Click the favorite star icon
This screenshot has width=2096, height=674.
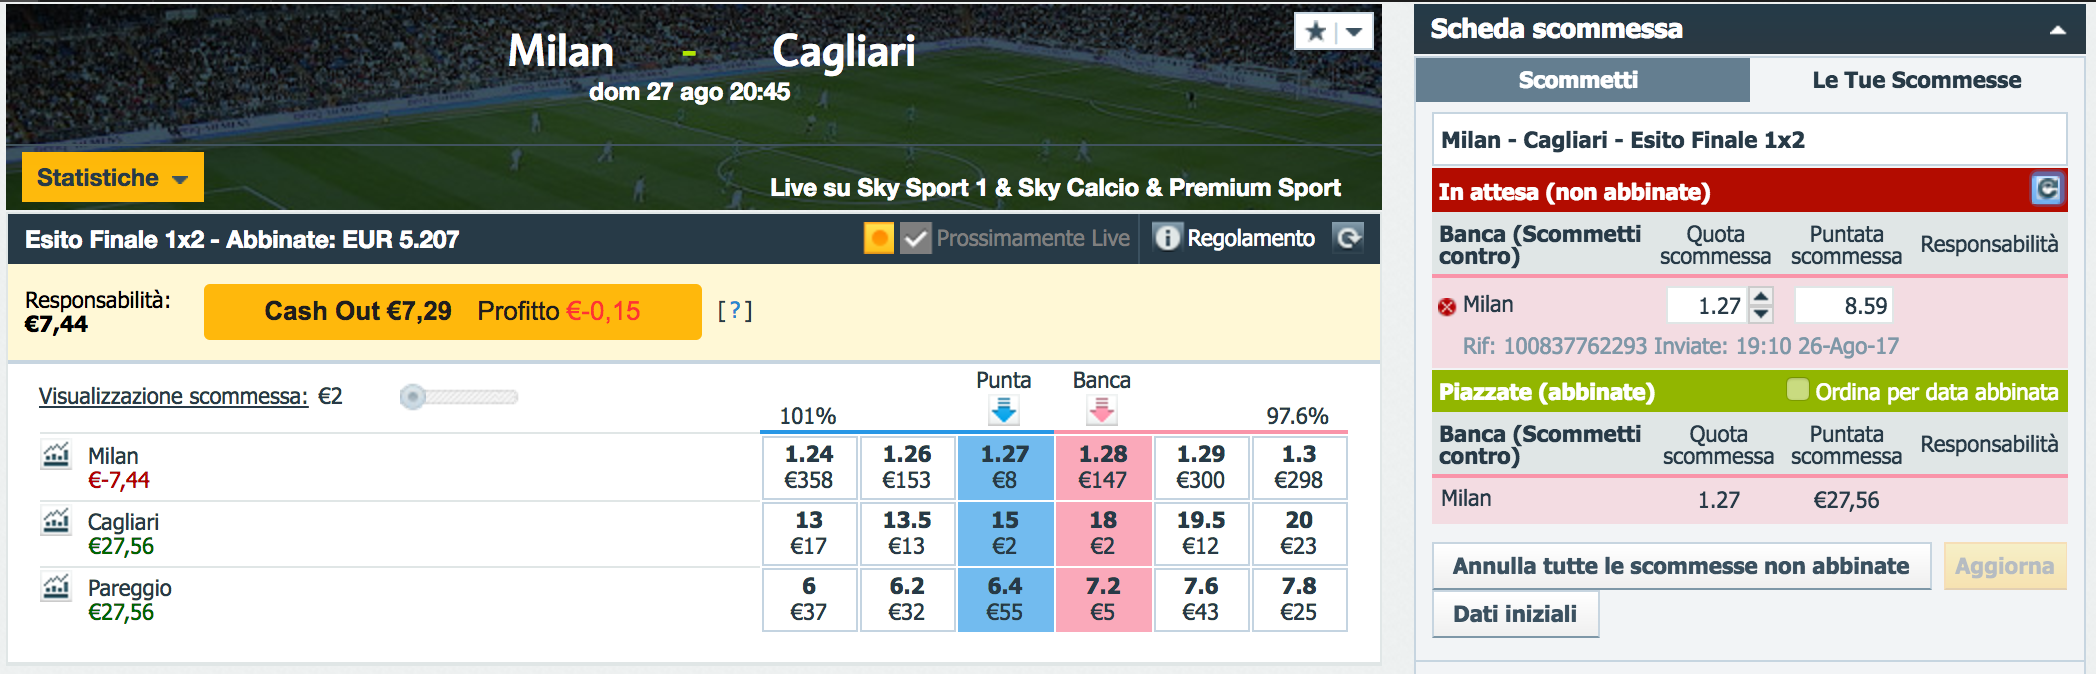[1315, 31]
